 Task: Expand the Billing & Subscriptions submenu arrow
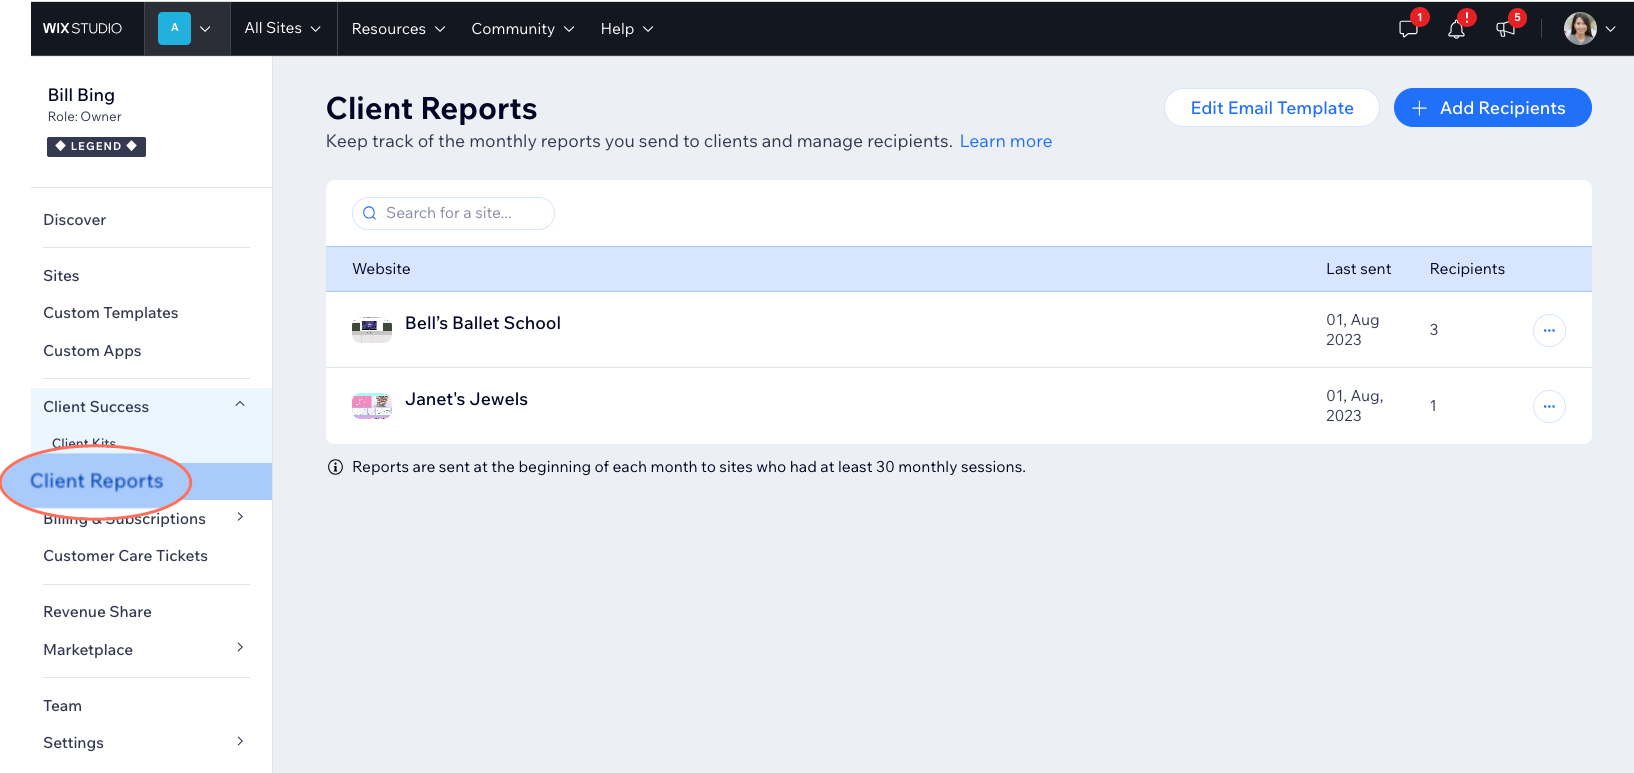[240, 516]
